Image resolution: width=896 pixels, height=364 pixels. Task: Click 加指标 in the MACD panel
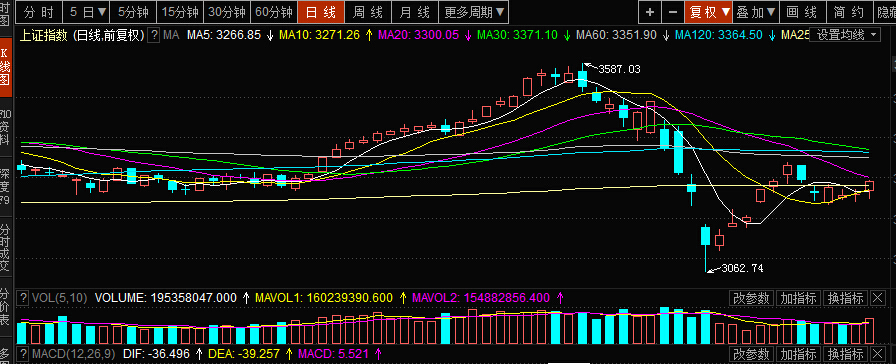(799, 354)
